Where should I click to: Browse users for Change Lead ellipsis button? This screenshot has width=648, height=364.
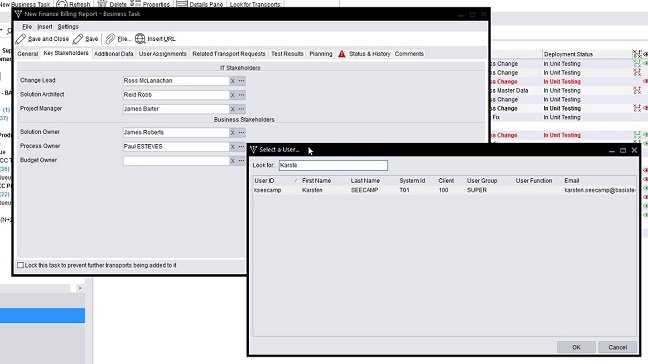(x=241, y=81)
